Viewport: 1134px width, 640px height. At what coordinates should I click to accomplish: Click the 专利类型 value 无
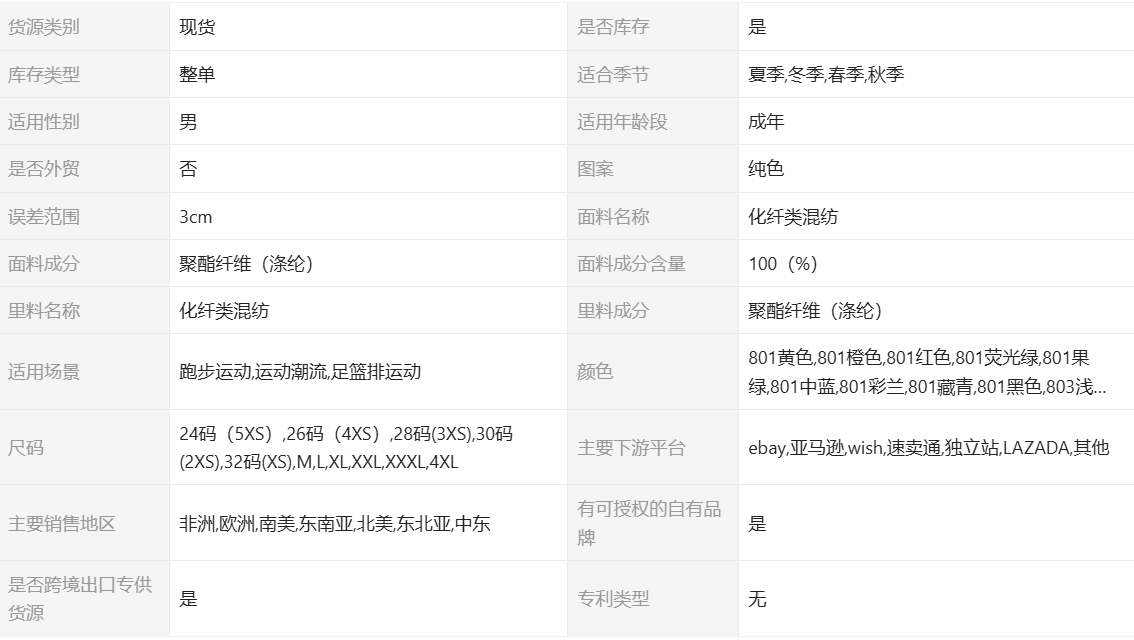pos(757,599)
